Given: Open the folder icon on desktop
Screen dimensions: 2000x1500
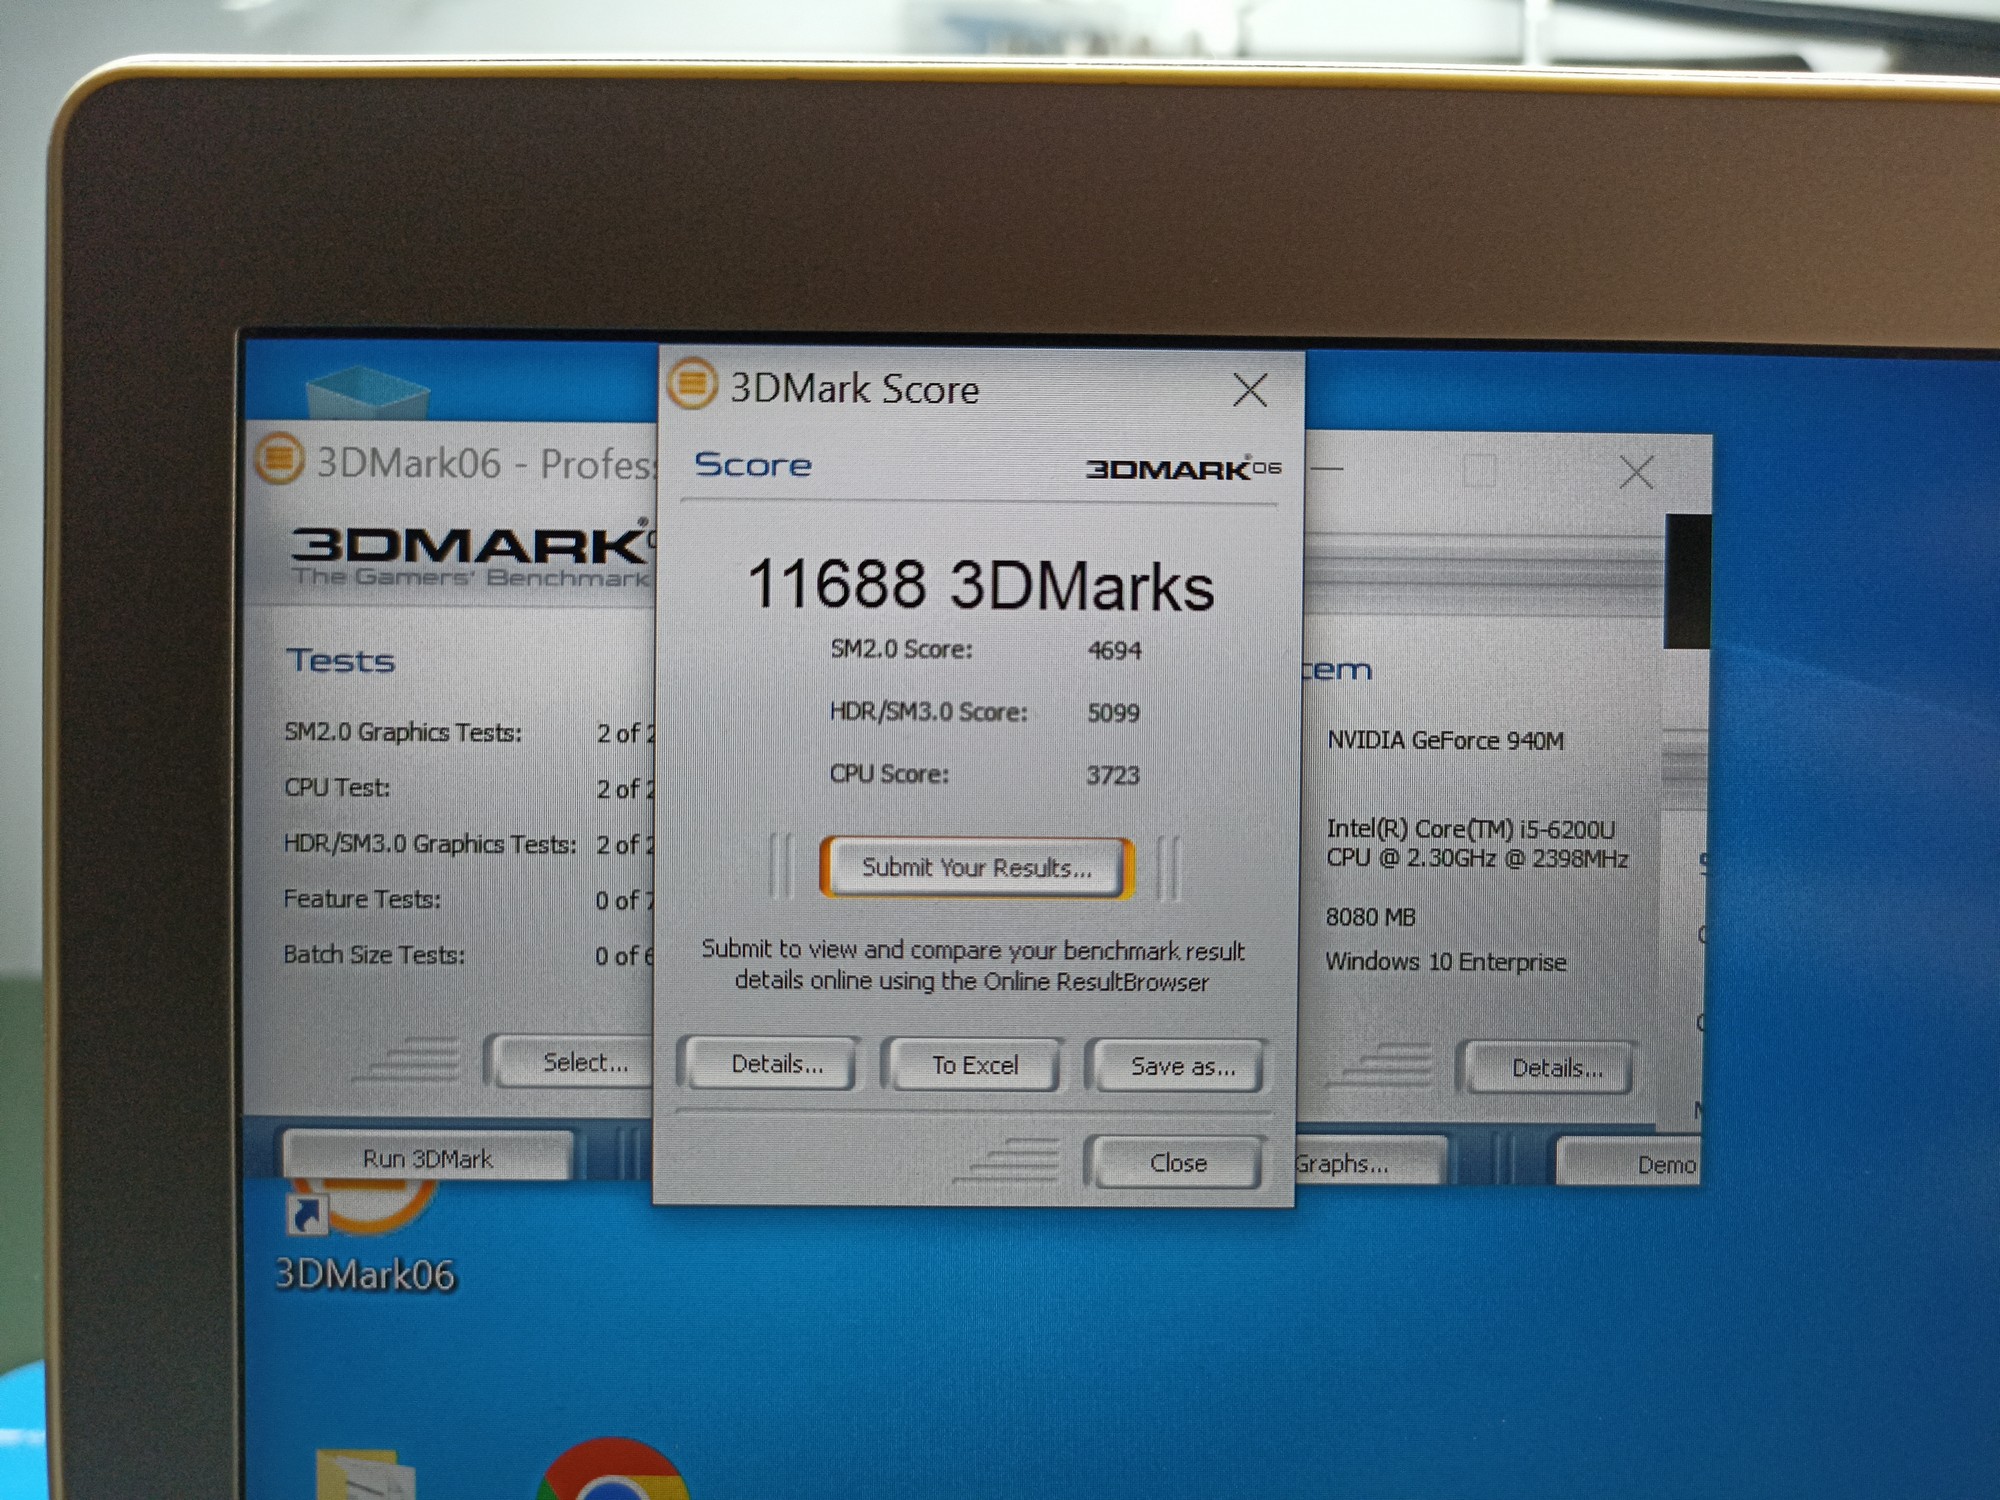Looking at the screenshot, I should (364, 1474).
